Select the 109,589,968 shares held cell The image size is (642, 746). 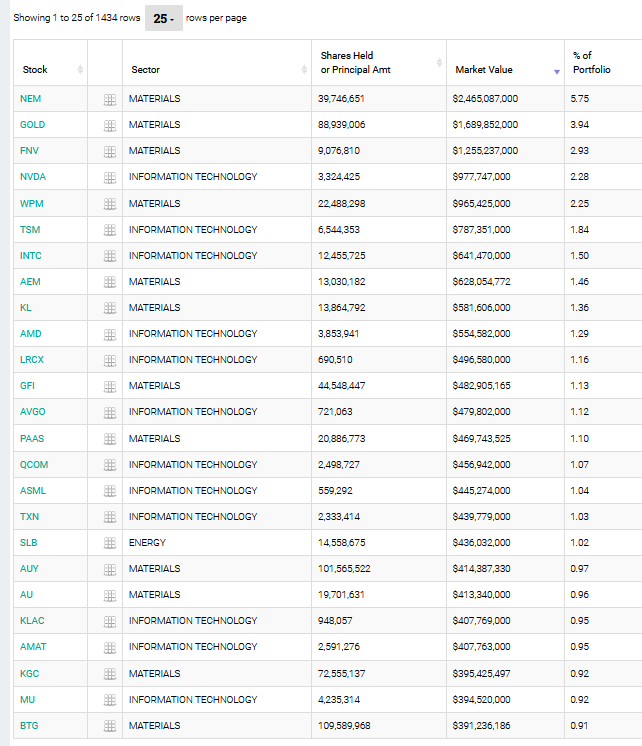point(379,726)
